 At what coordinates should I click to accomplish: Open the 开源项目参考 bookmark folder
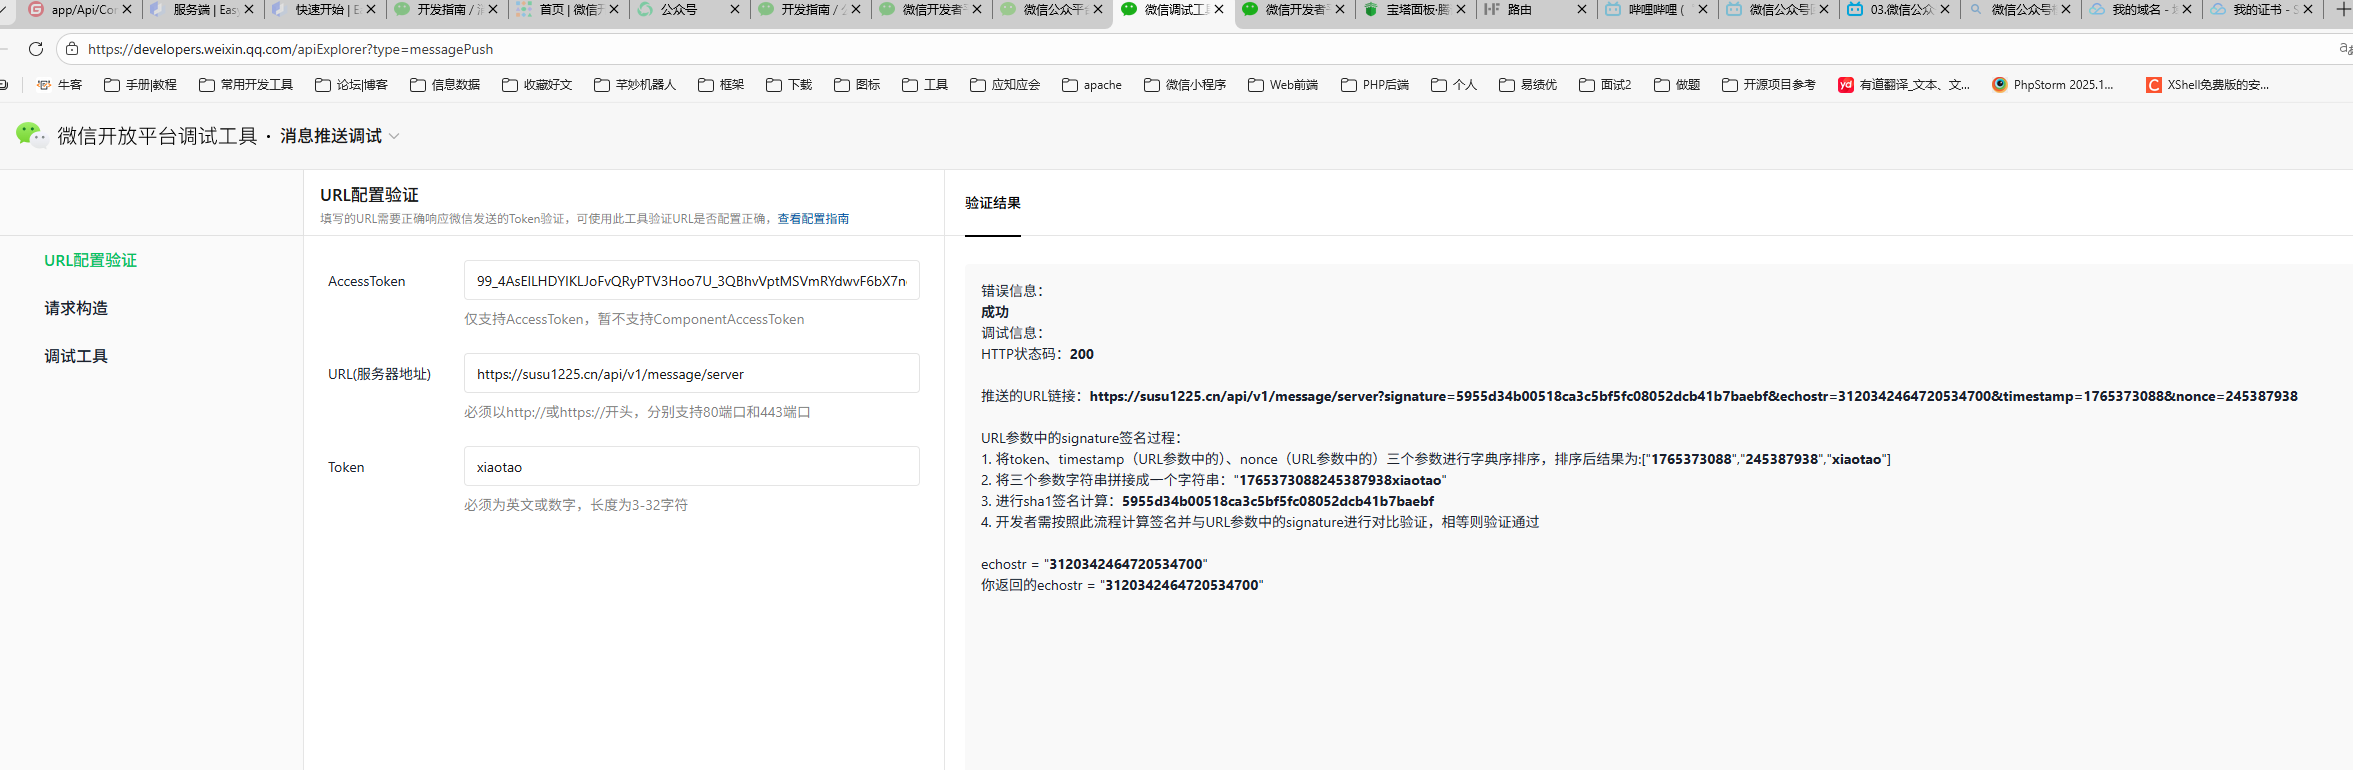click(1769, 85)
